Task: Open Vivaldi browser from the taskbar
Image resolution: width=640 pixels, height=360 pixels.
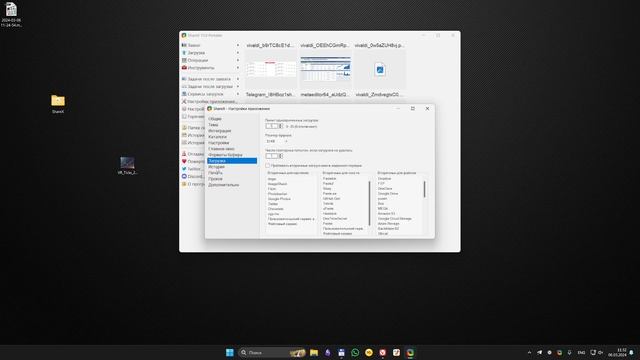Action: tap(382, 353)
